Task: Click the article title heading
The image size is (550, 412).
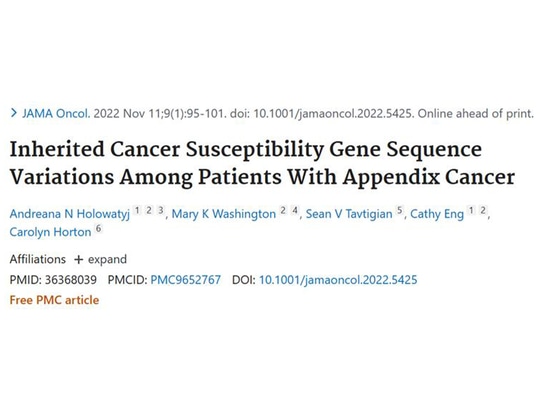Action: (262, 163)
